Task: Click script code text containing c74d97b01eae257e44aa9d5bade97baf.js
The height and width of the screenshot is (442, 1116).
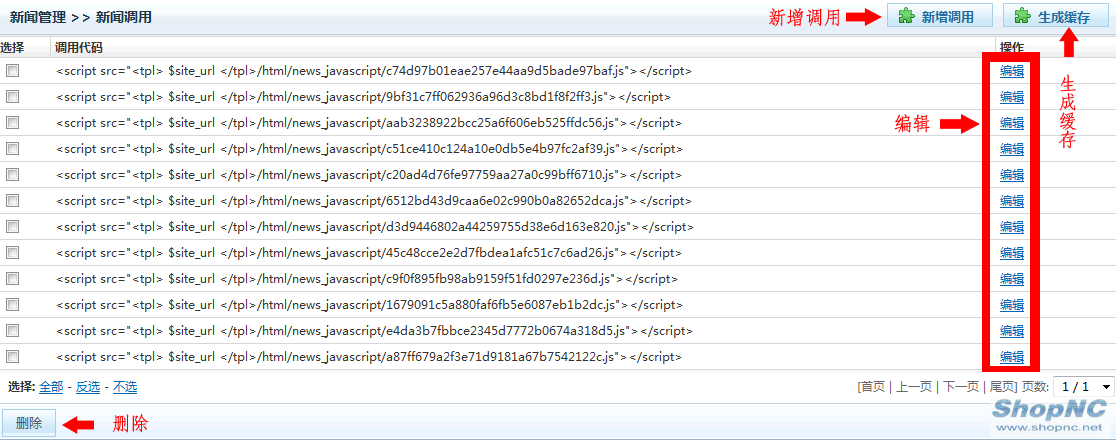Action: pyautogui.click(x=374, y=70)
